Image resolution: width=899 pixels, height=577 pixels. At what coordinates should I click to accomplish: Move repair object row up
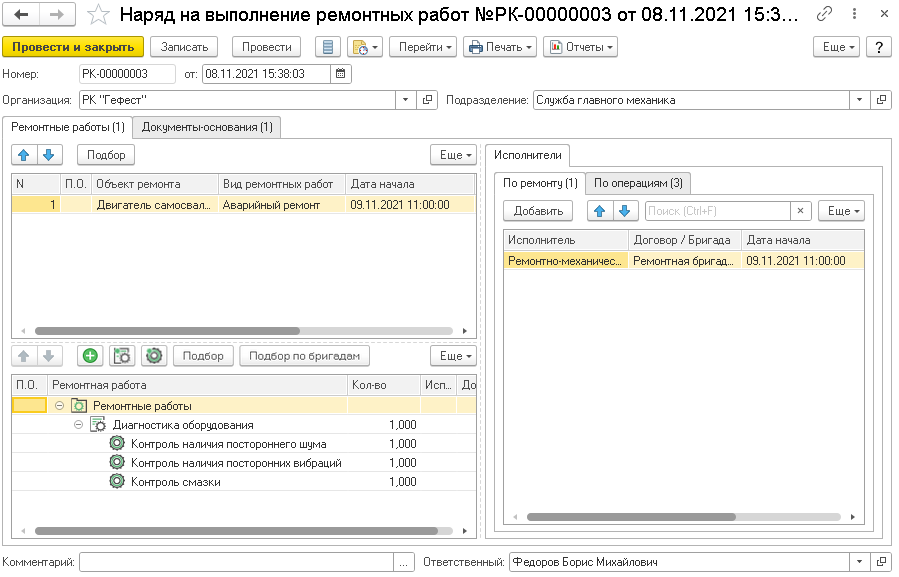(x=24, y=155)
